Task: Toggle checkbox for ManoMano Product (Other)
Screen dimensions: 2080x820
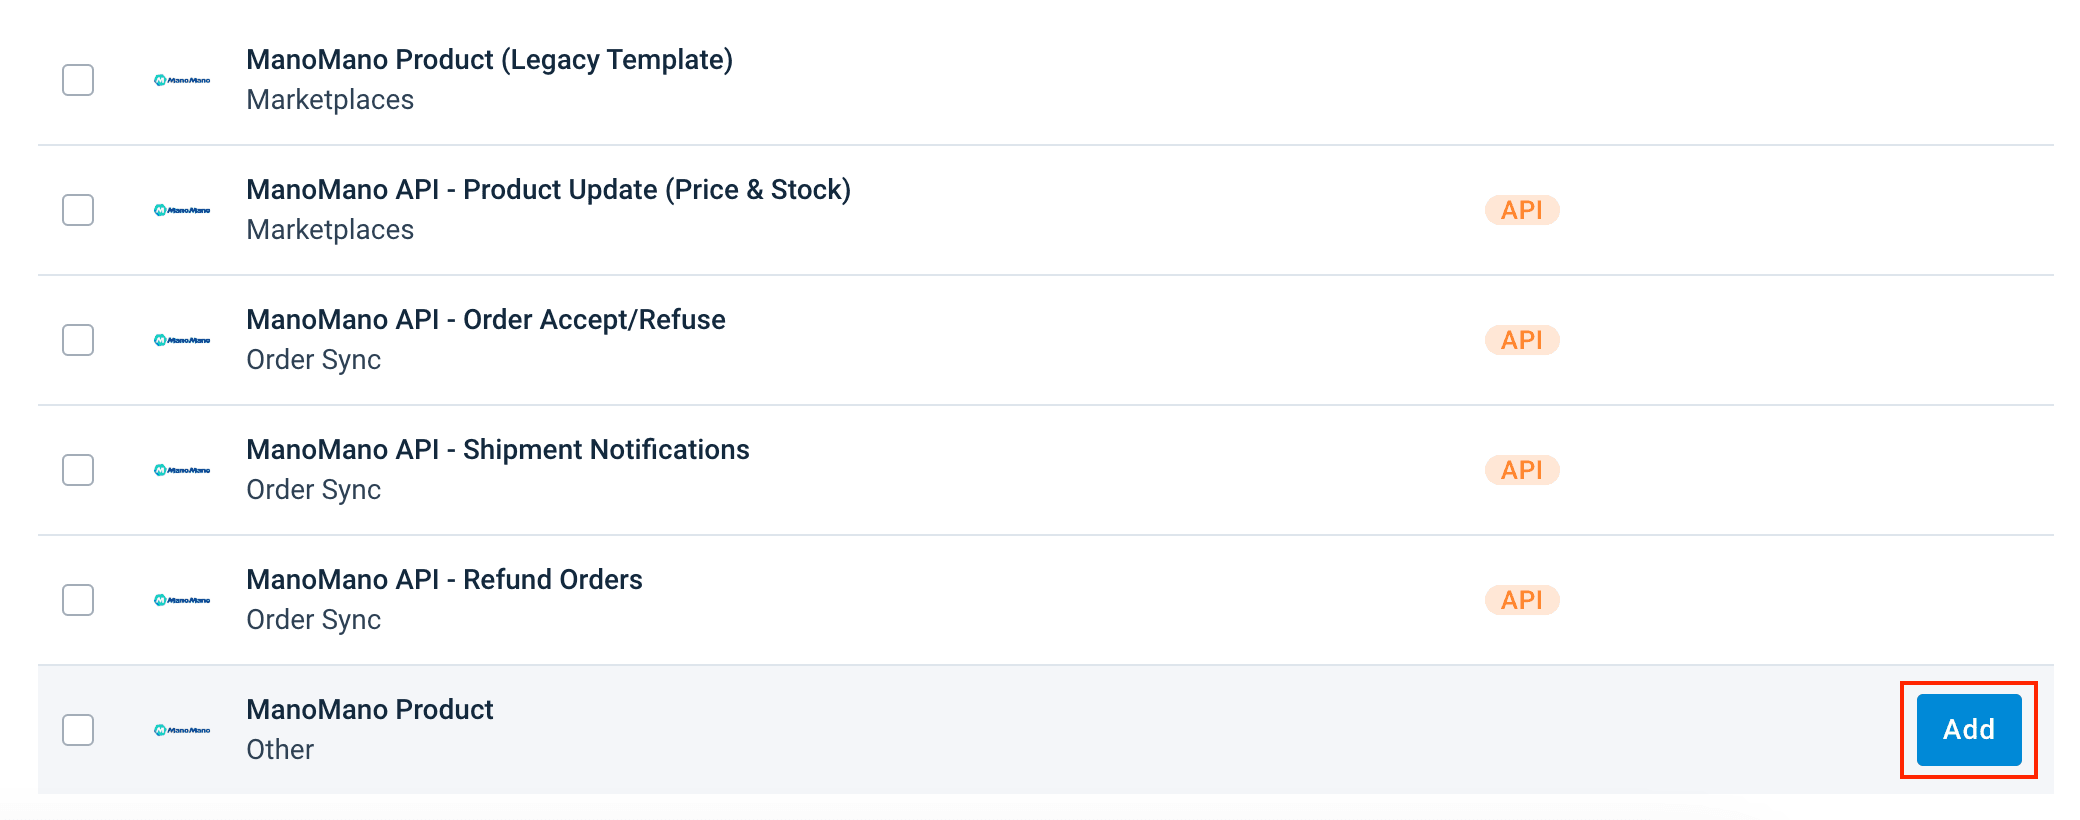Action: (78, 730)
